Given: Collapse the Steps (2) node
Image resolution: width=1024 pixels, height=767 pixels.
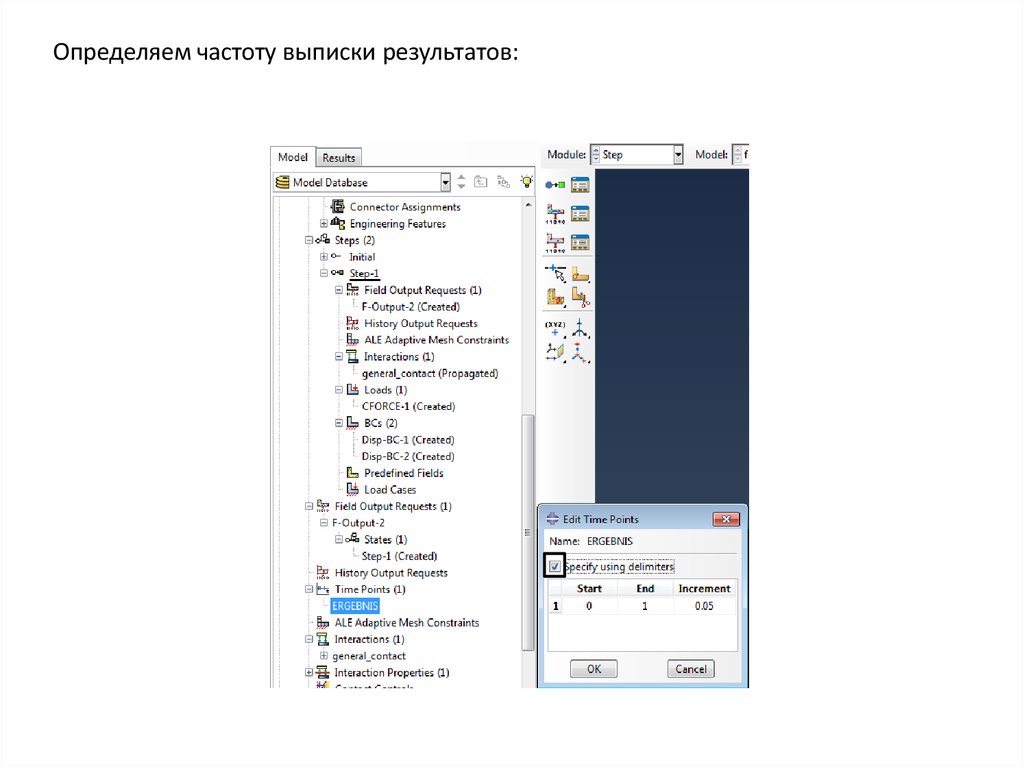Looking at the screenshot, I should (x=309, y=240).
